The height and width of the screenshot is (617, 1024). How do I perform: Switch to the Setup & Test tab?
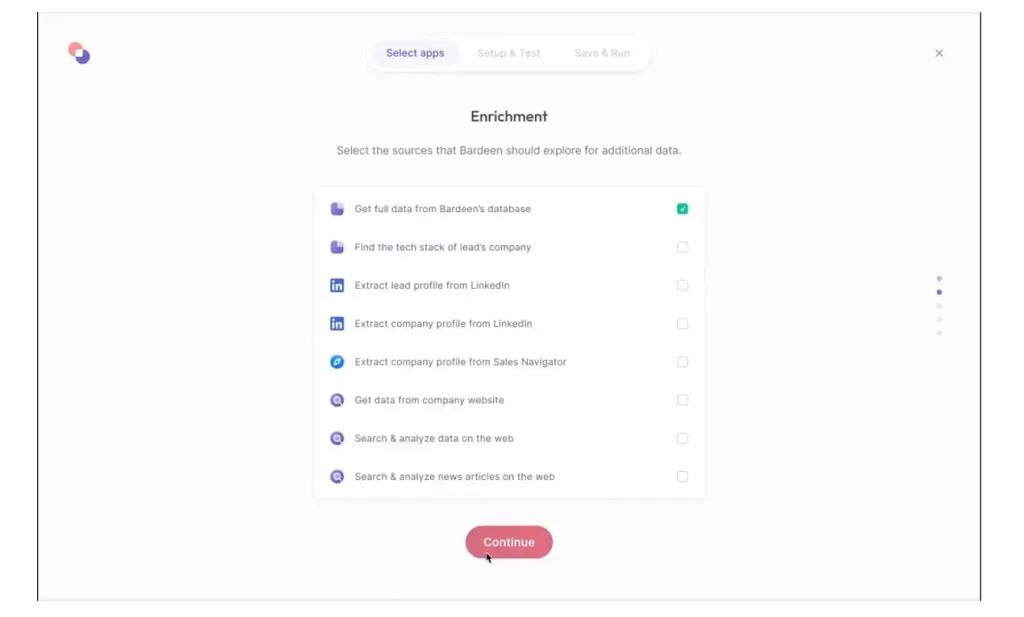(509, 53)
